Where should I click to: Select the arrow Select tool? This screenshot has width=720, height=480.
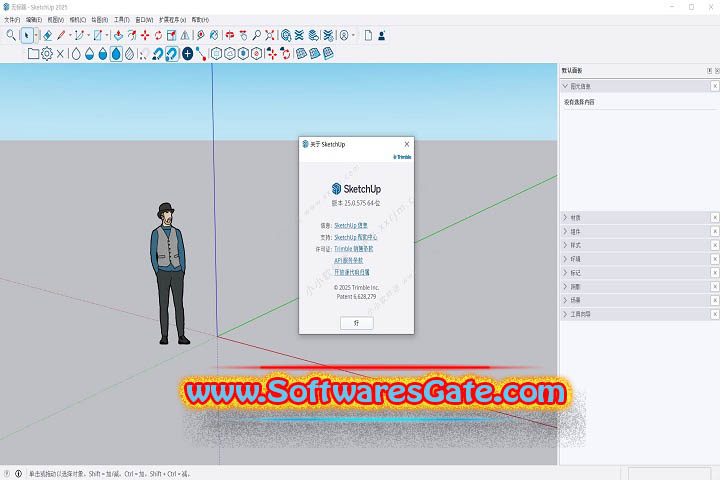pyautogui.click(x=27, y=35)
